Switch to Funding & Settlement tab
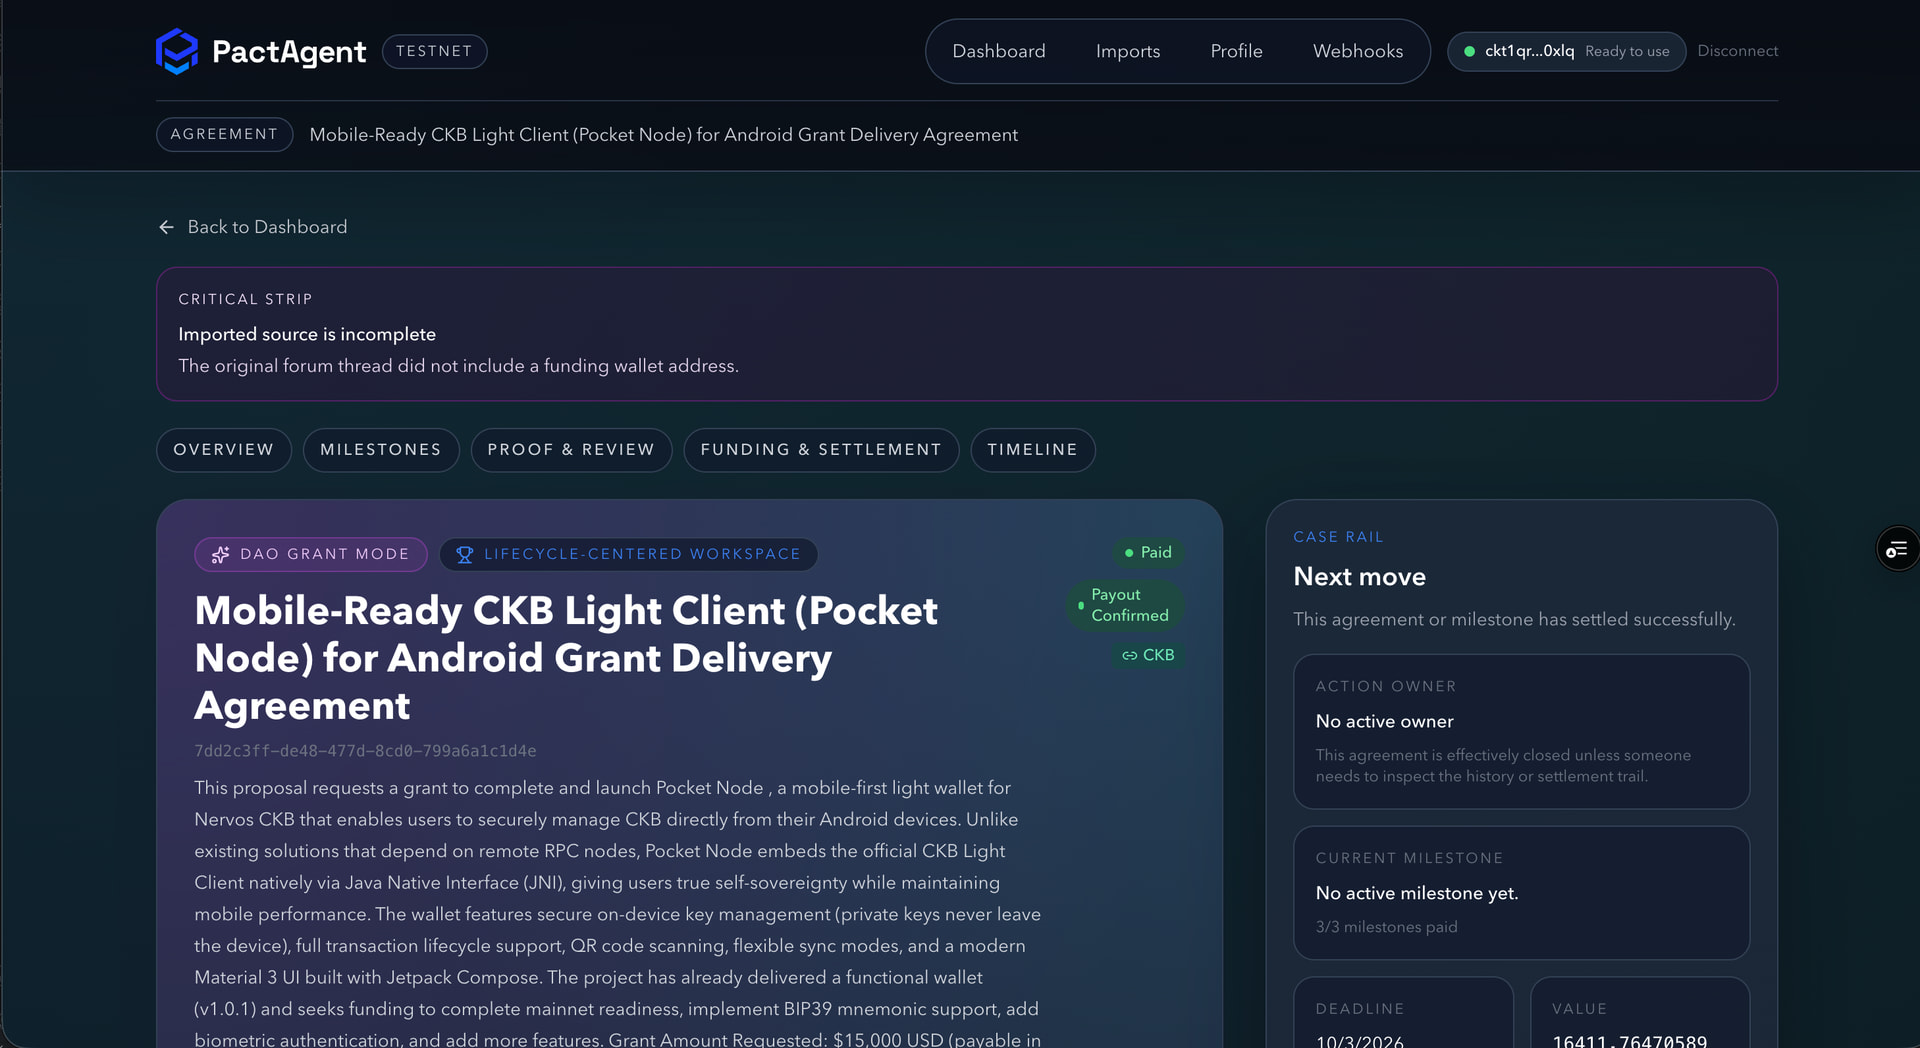 click(821, 450)
